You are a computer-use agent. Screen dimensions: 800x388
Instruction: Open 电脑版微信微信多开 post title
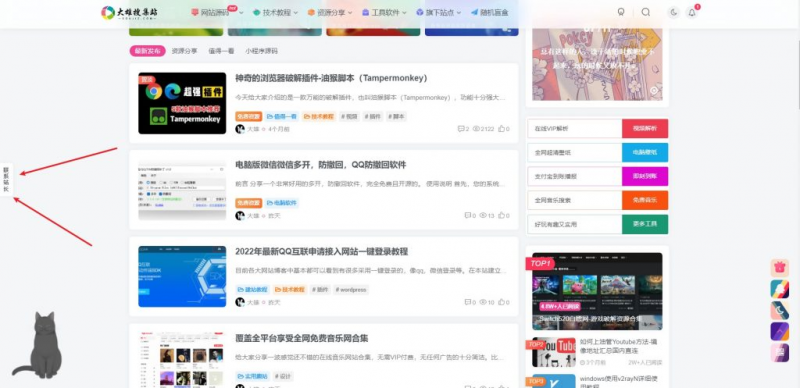pos(320,165)
